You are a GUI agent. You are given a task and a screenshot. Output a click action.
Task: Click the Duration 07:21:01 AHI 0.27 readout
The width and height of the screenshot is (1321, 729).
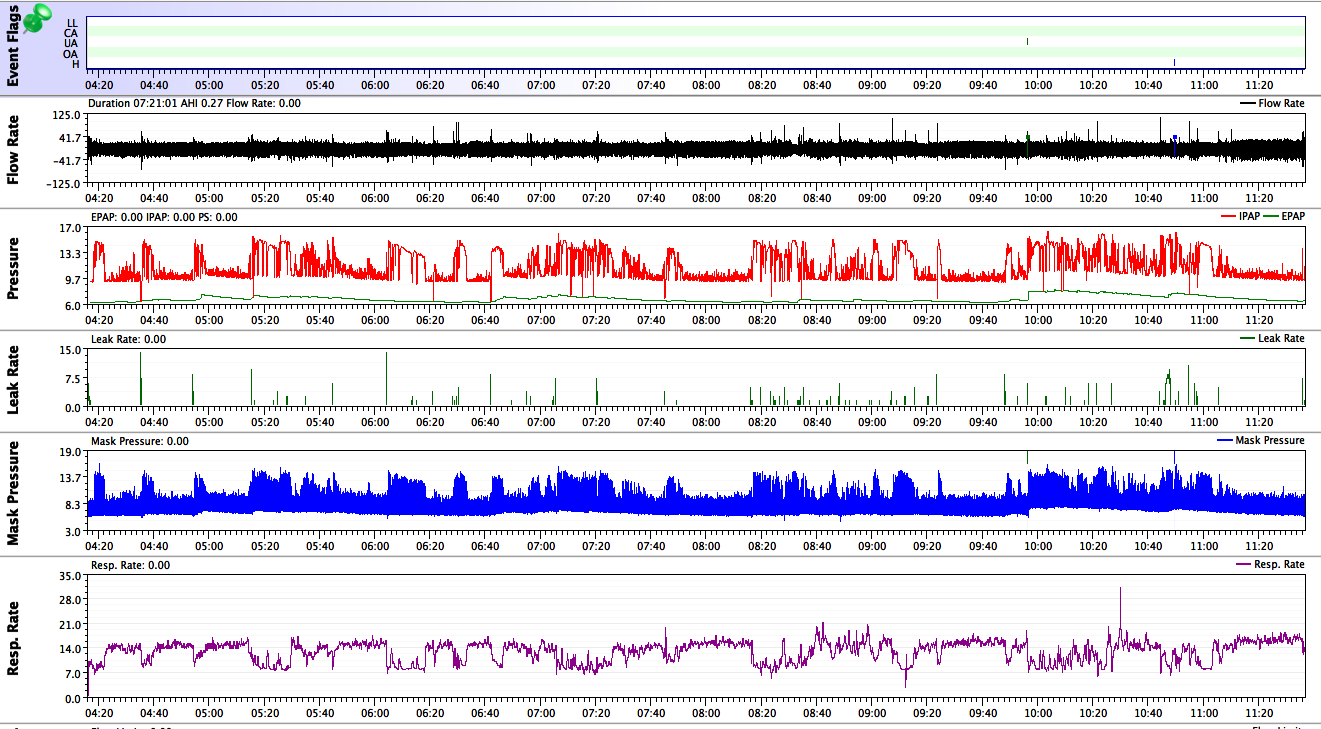coord(194,103)
